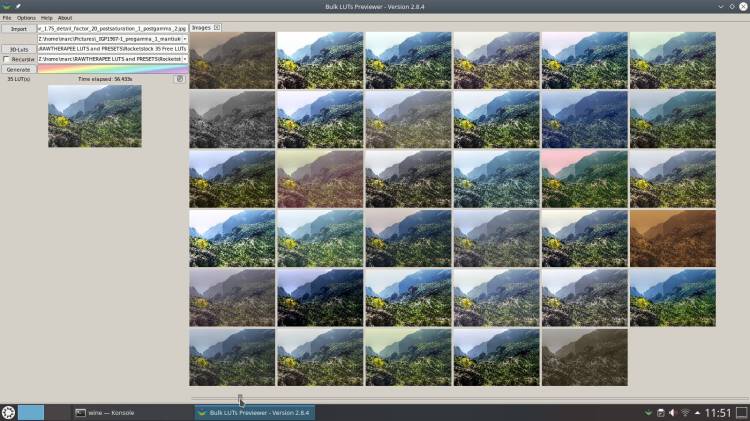Click the green tray icon
The height and width of the screenshot is (421, 750).
648,412
